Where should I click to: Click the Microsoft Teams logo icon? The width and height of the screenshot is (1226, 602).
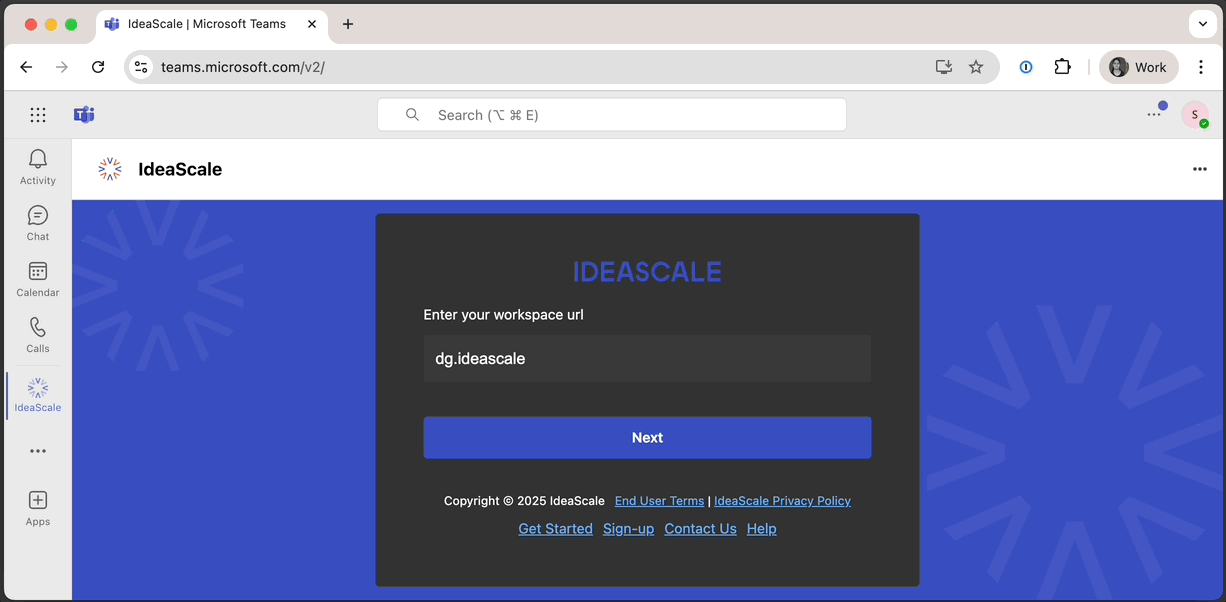84,114
